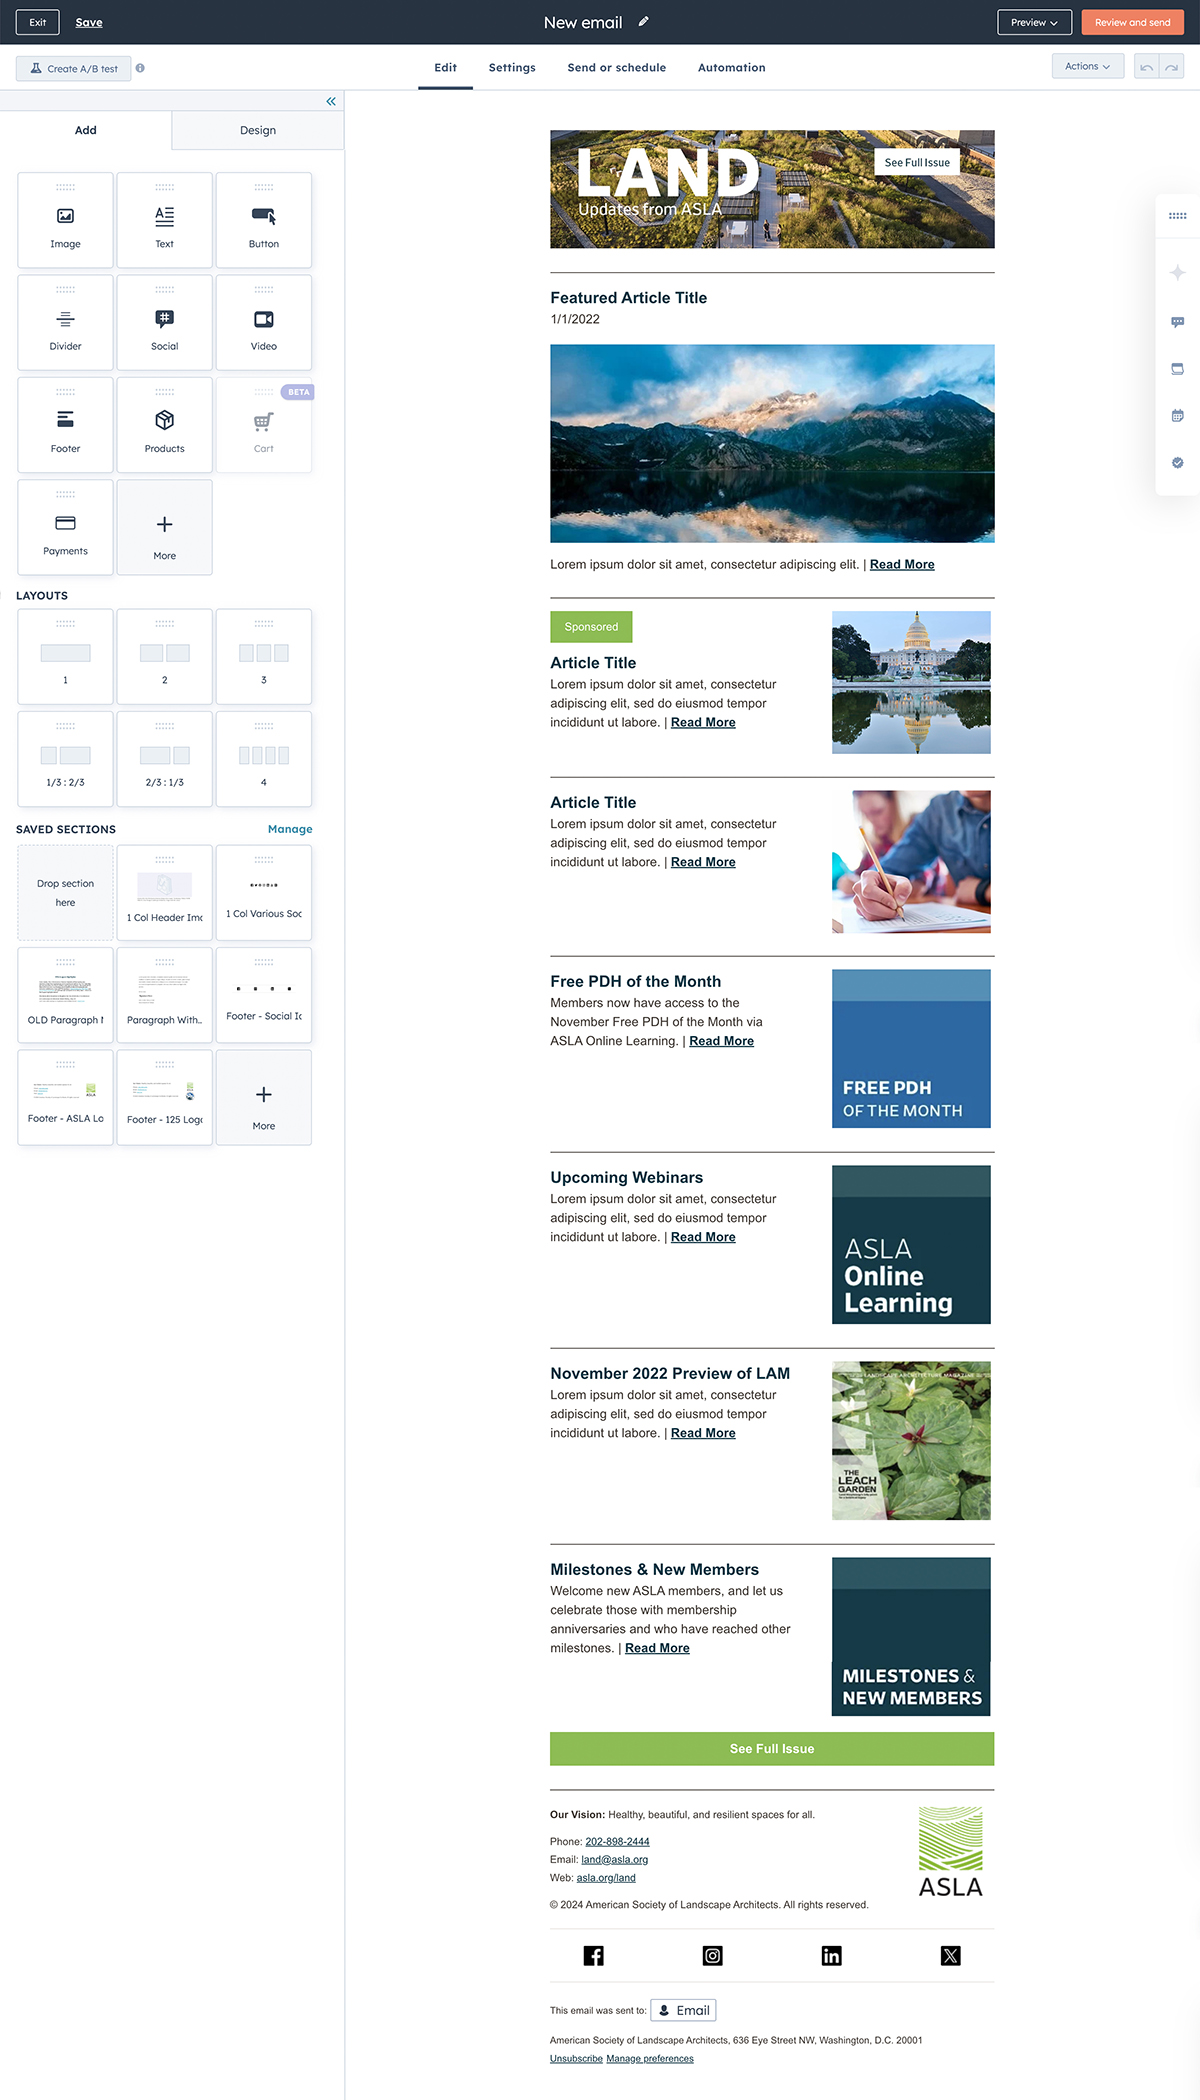This screenshot has height=2100, width=1200.
Task: Select the Cart beta module
Action: point(264,425)
